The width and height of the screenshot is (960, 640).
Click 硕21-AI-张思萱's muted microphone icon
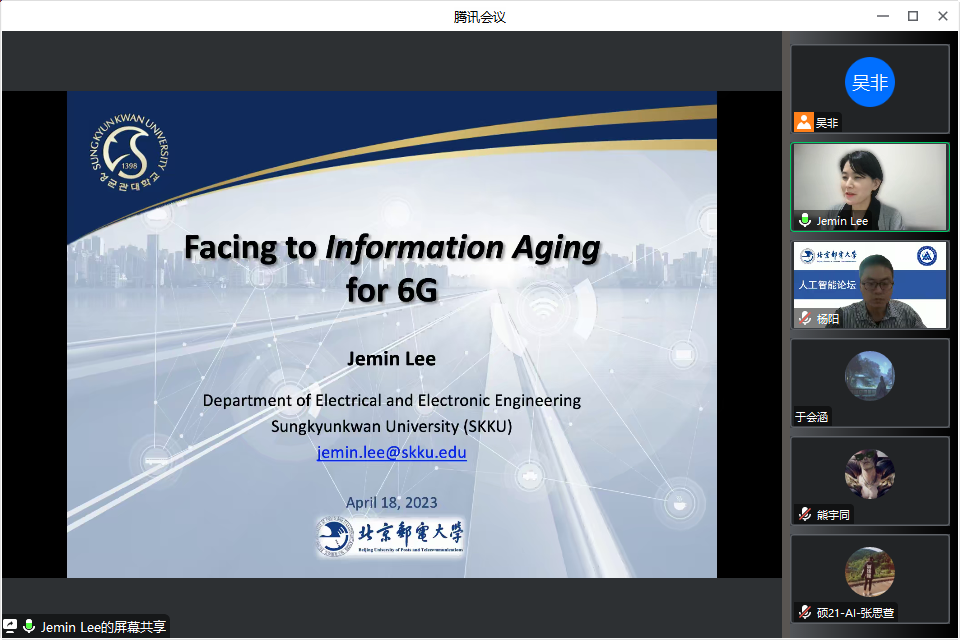tap(805, 612)
